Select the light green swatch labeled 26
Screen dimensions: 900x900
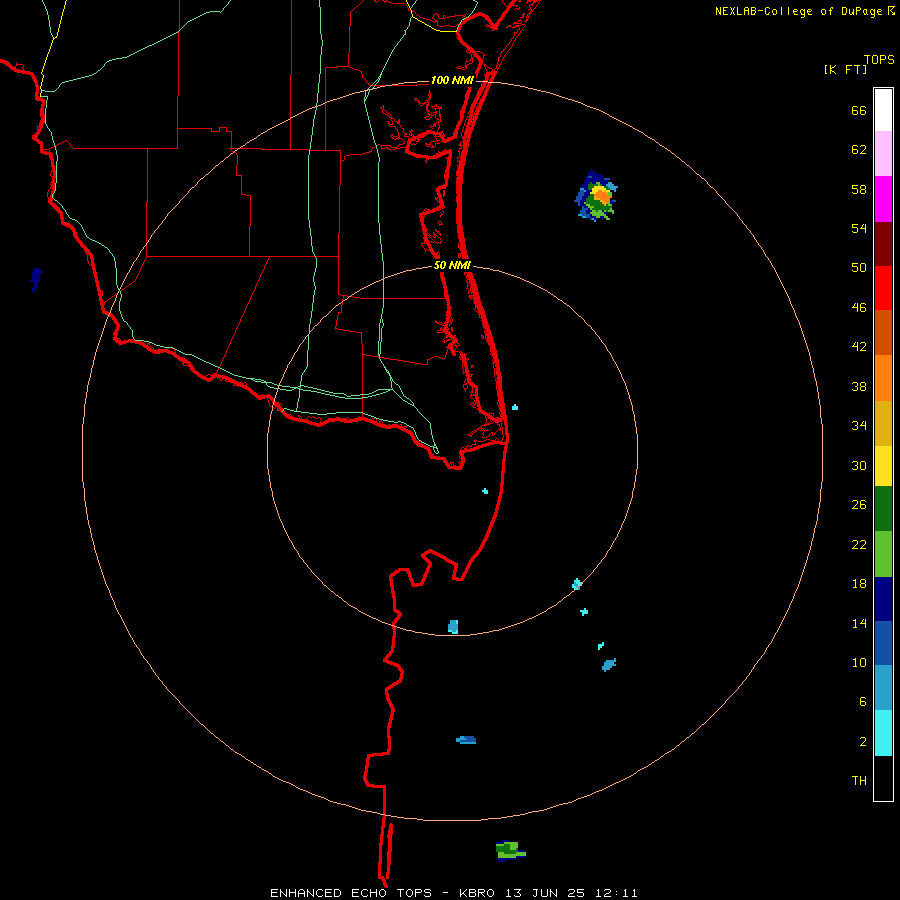[x=883, y=554]
